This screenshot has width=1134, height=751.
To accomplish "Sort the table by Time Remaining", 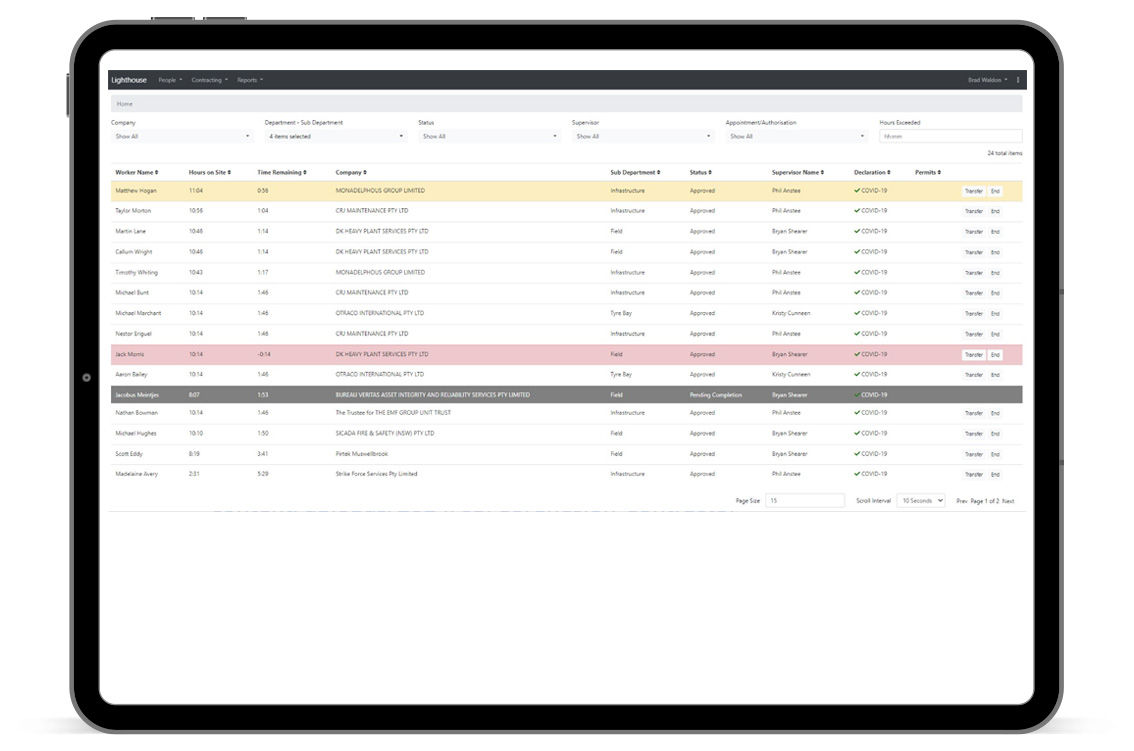I will coord(282,172).
